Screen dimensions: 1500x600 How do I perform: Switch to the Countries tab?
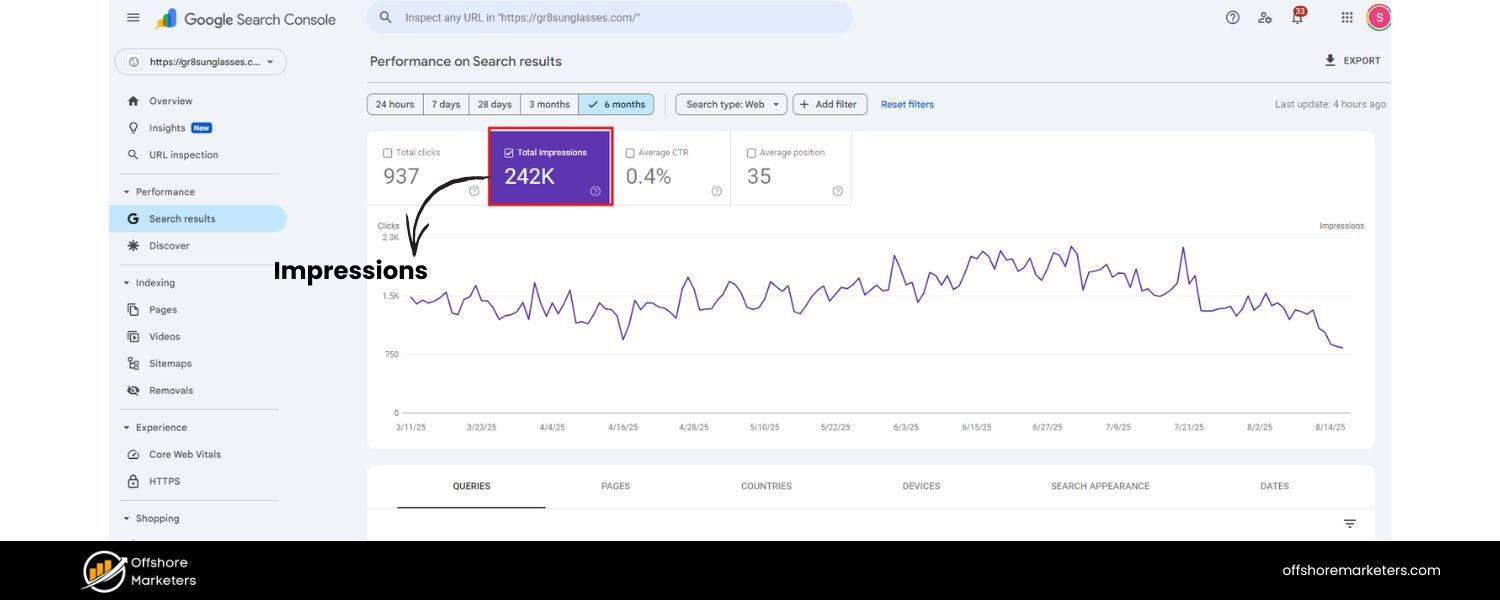pos(767,485)
